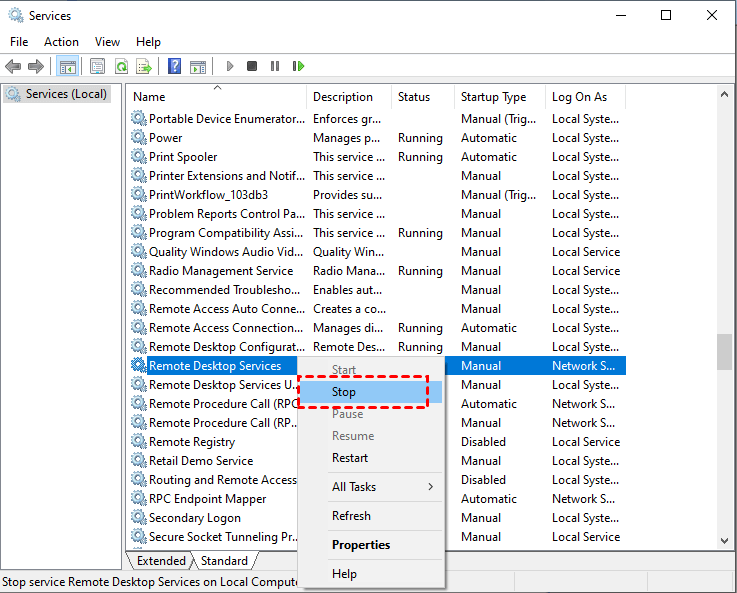Screen dimensions: 737x593
Task: Open the Action menu
Action: click(61, 42)
